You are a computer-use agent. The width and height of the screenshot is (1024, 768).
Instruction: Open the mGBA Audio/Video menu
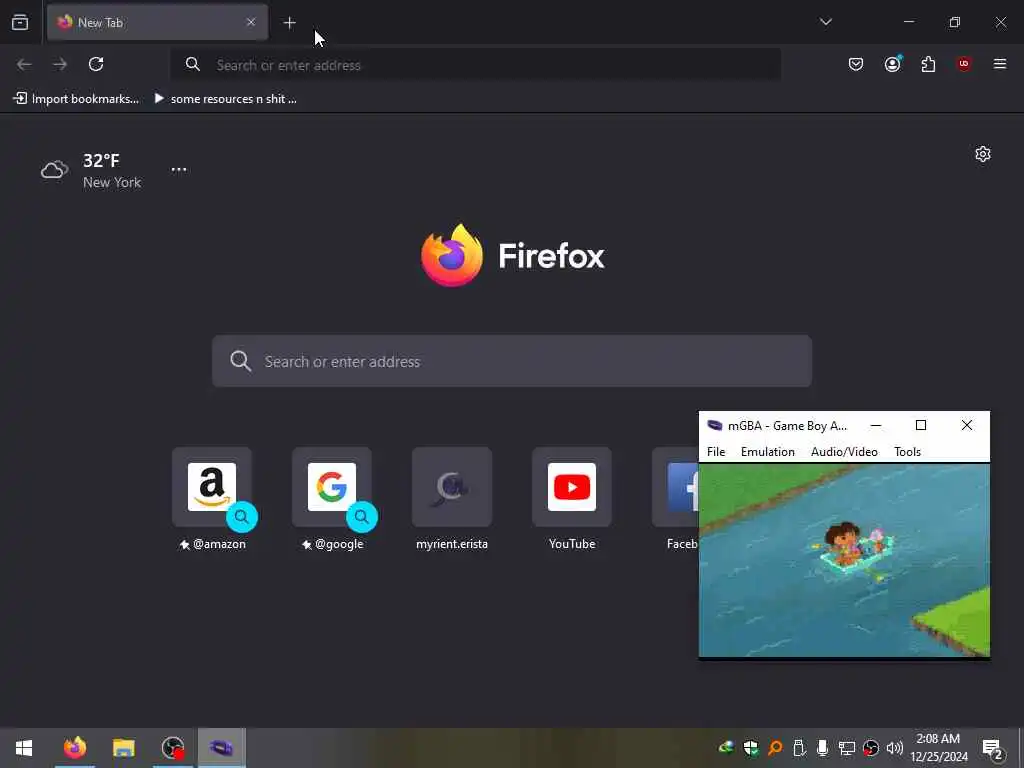pyautogui.click(x=844, y=452)
